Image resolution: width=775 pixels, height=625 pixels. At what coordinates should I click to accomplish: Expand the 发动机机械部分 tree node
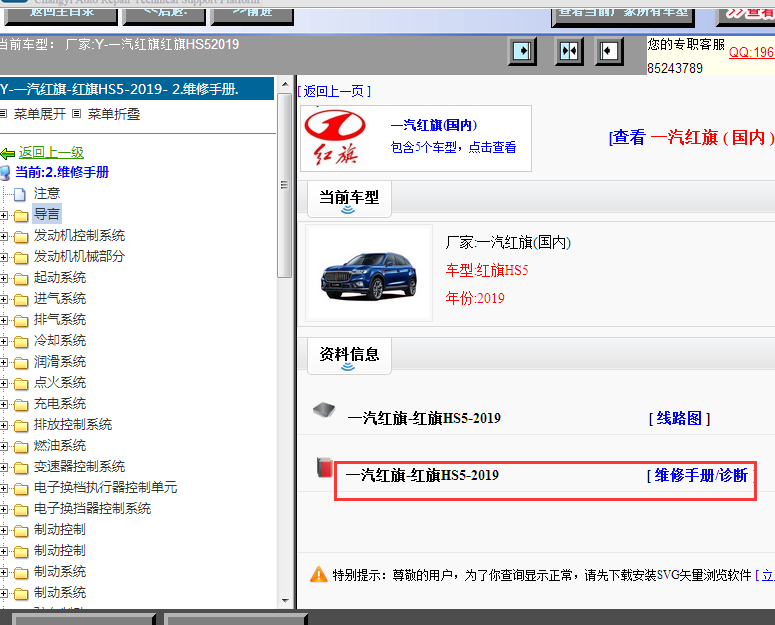pyautogui.click(x=3, y=257)
